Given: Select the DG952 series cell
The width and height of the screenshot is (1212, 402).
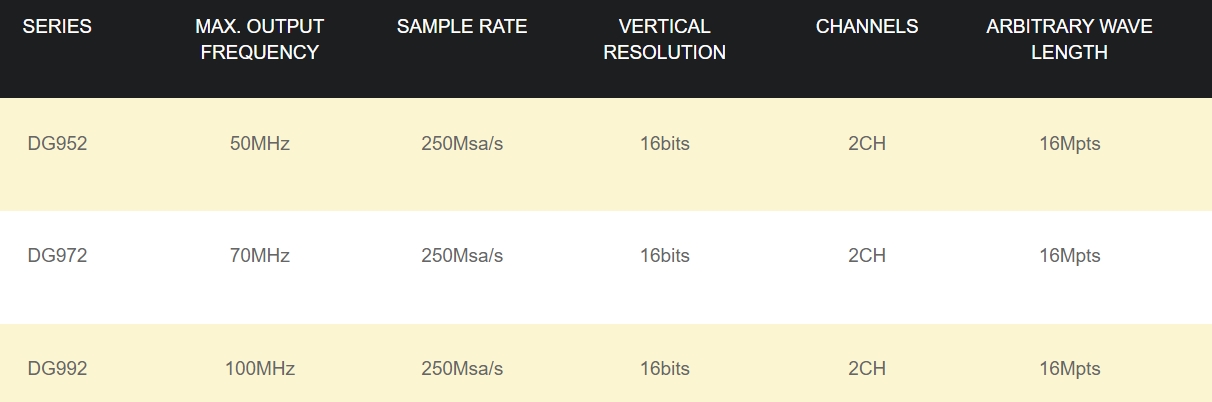Looking at the screenshot, I should [x=58, y=143].
